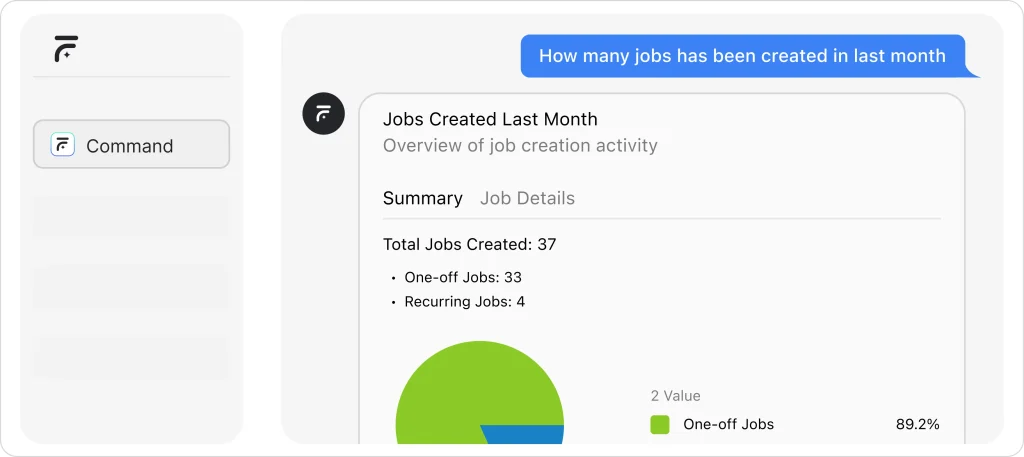Viewport: 1024px width, 457px height.
Task: Click the Command icon in the sidebar
Action: tap(63, 145)
